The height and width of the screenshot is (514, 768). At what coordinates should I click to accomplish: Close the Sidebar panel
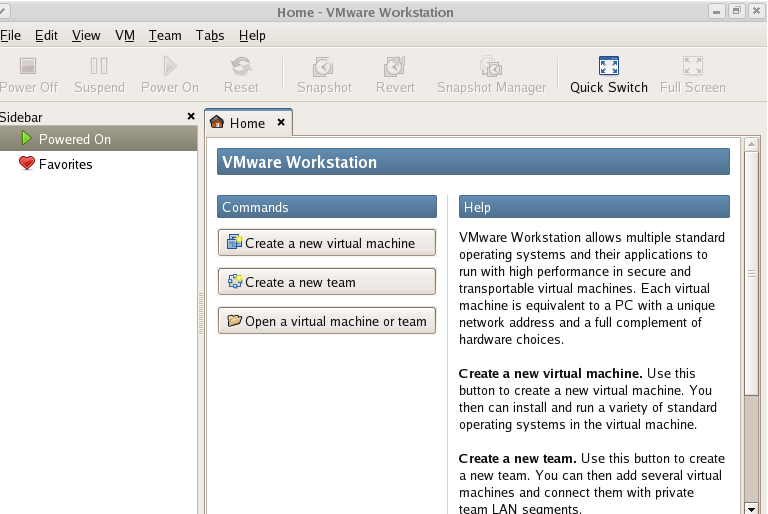[x=191, y=116]
